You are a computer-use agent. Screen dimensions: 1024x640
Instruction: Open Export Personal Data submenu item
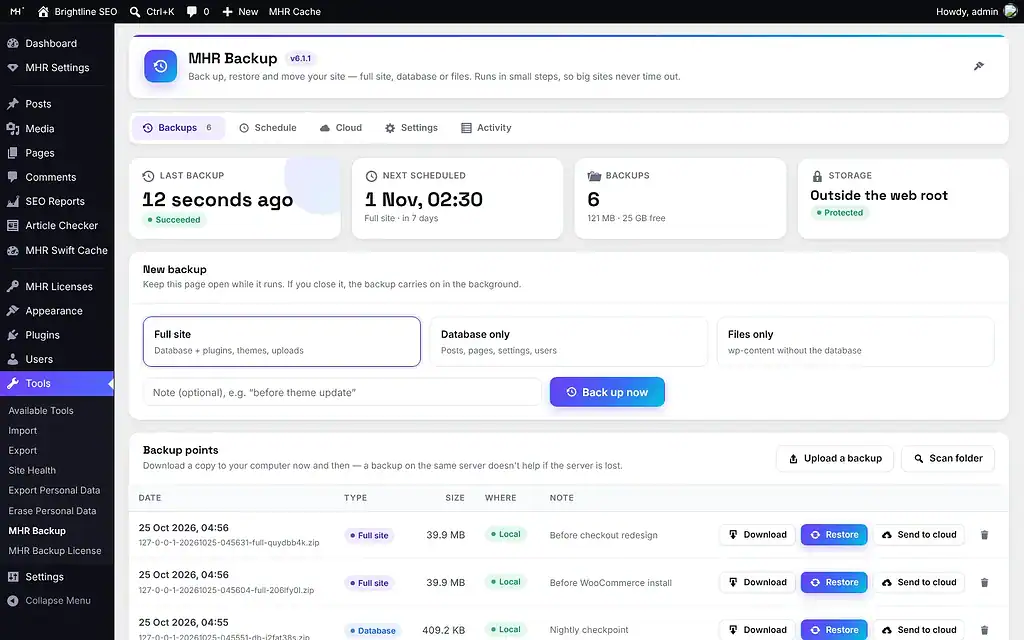[x=54, y=490]
